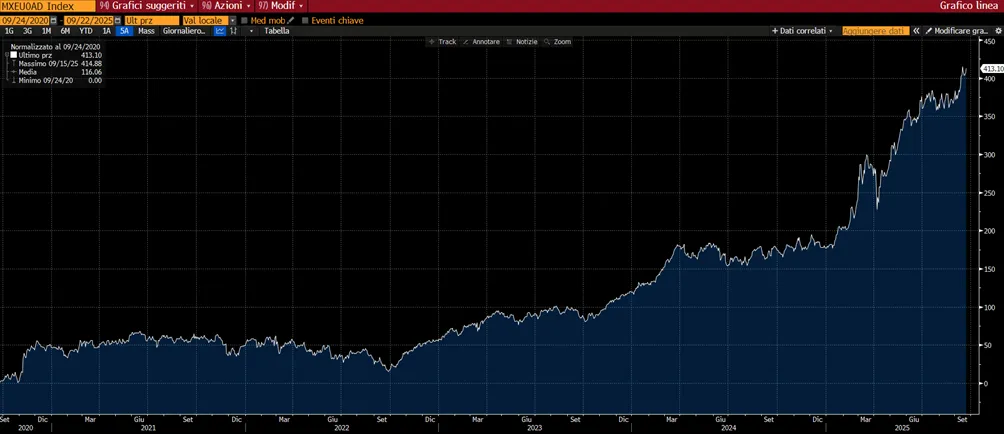
Task: Open the Giornaliero periodicity dropdown
Action: click(x=184, y=31)
